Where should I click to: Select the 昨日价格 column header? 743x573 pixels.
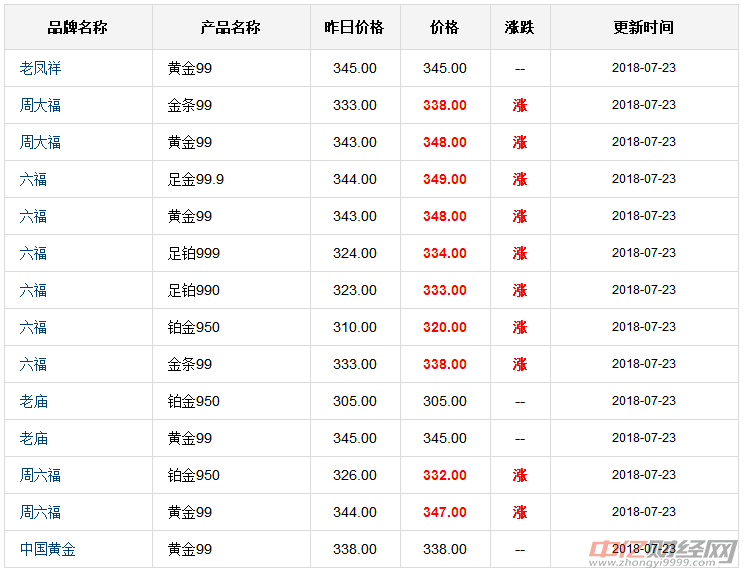click(354, 28)
